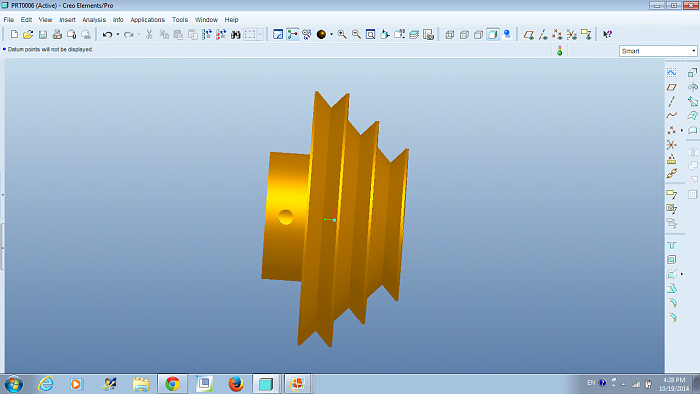Select the Refit view icon
Viewport: 700px width, 394px height.
coord(371,34)
